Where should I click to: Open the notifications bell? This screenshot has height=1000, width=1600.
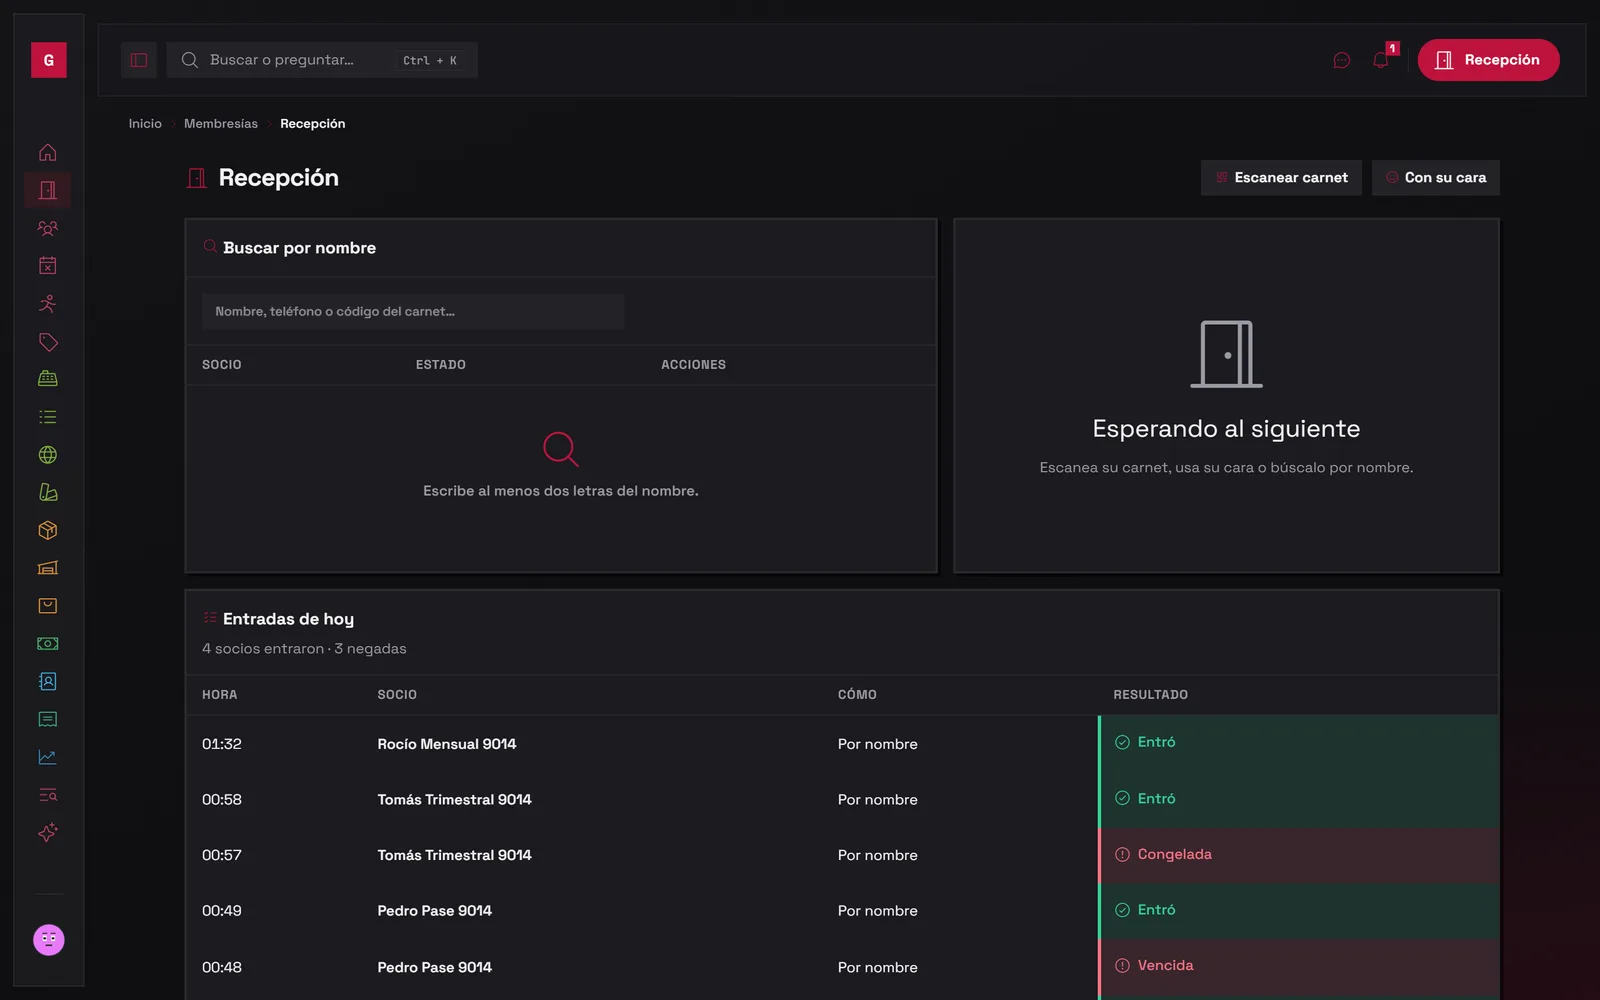click(1381, 60)
